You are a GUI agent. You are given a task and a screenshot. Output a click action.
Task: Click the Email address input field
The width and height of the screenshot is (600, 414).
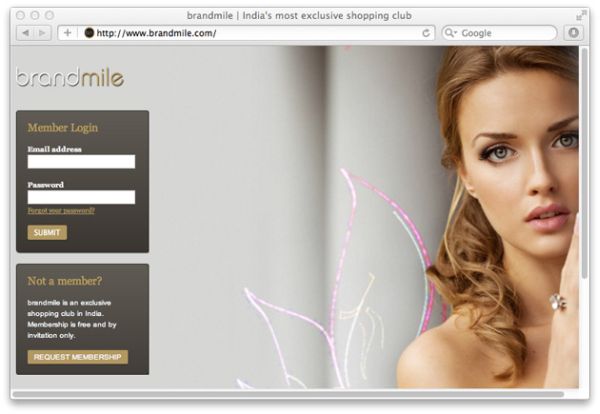(x=81, y=161)
